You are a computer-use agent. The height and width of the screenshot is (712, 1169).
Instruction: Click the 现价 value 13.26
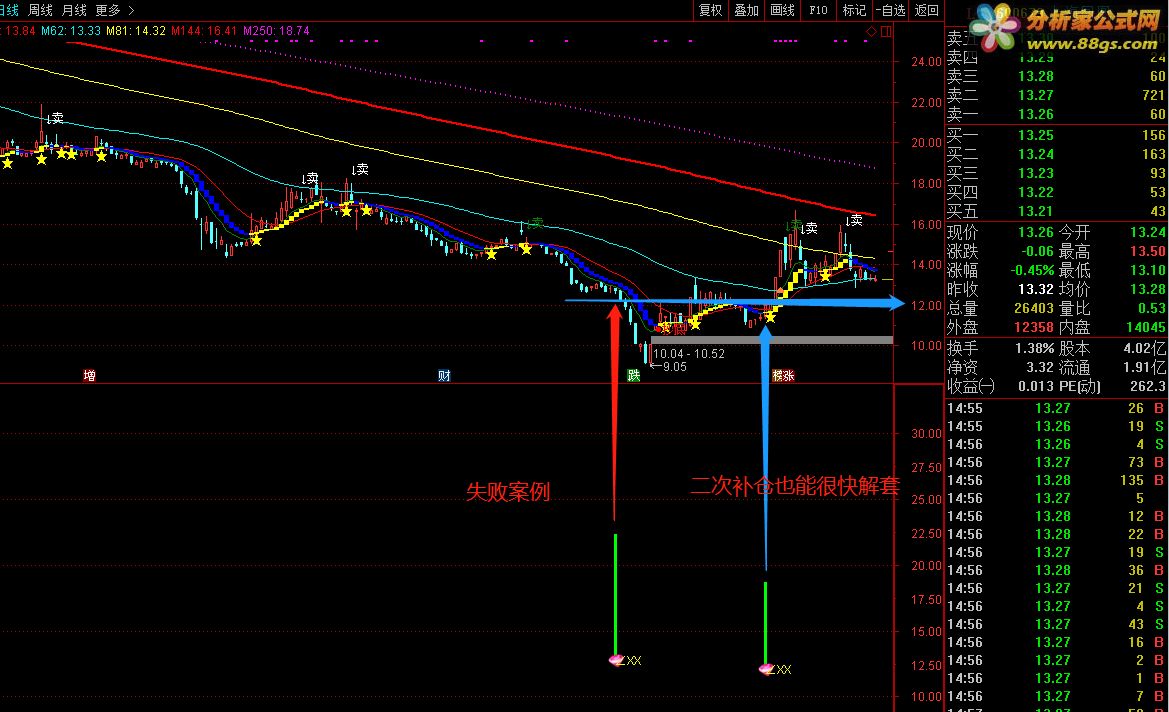[1036, 233]
